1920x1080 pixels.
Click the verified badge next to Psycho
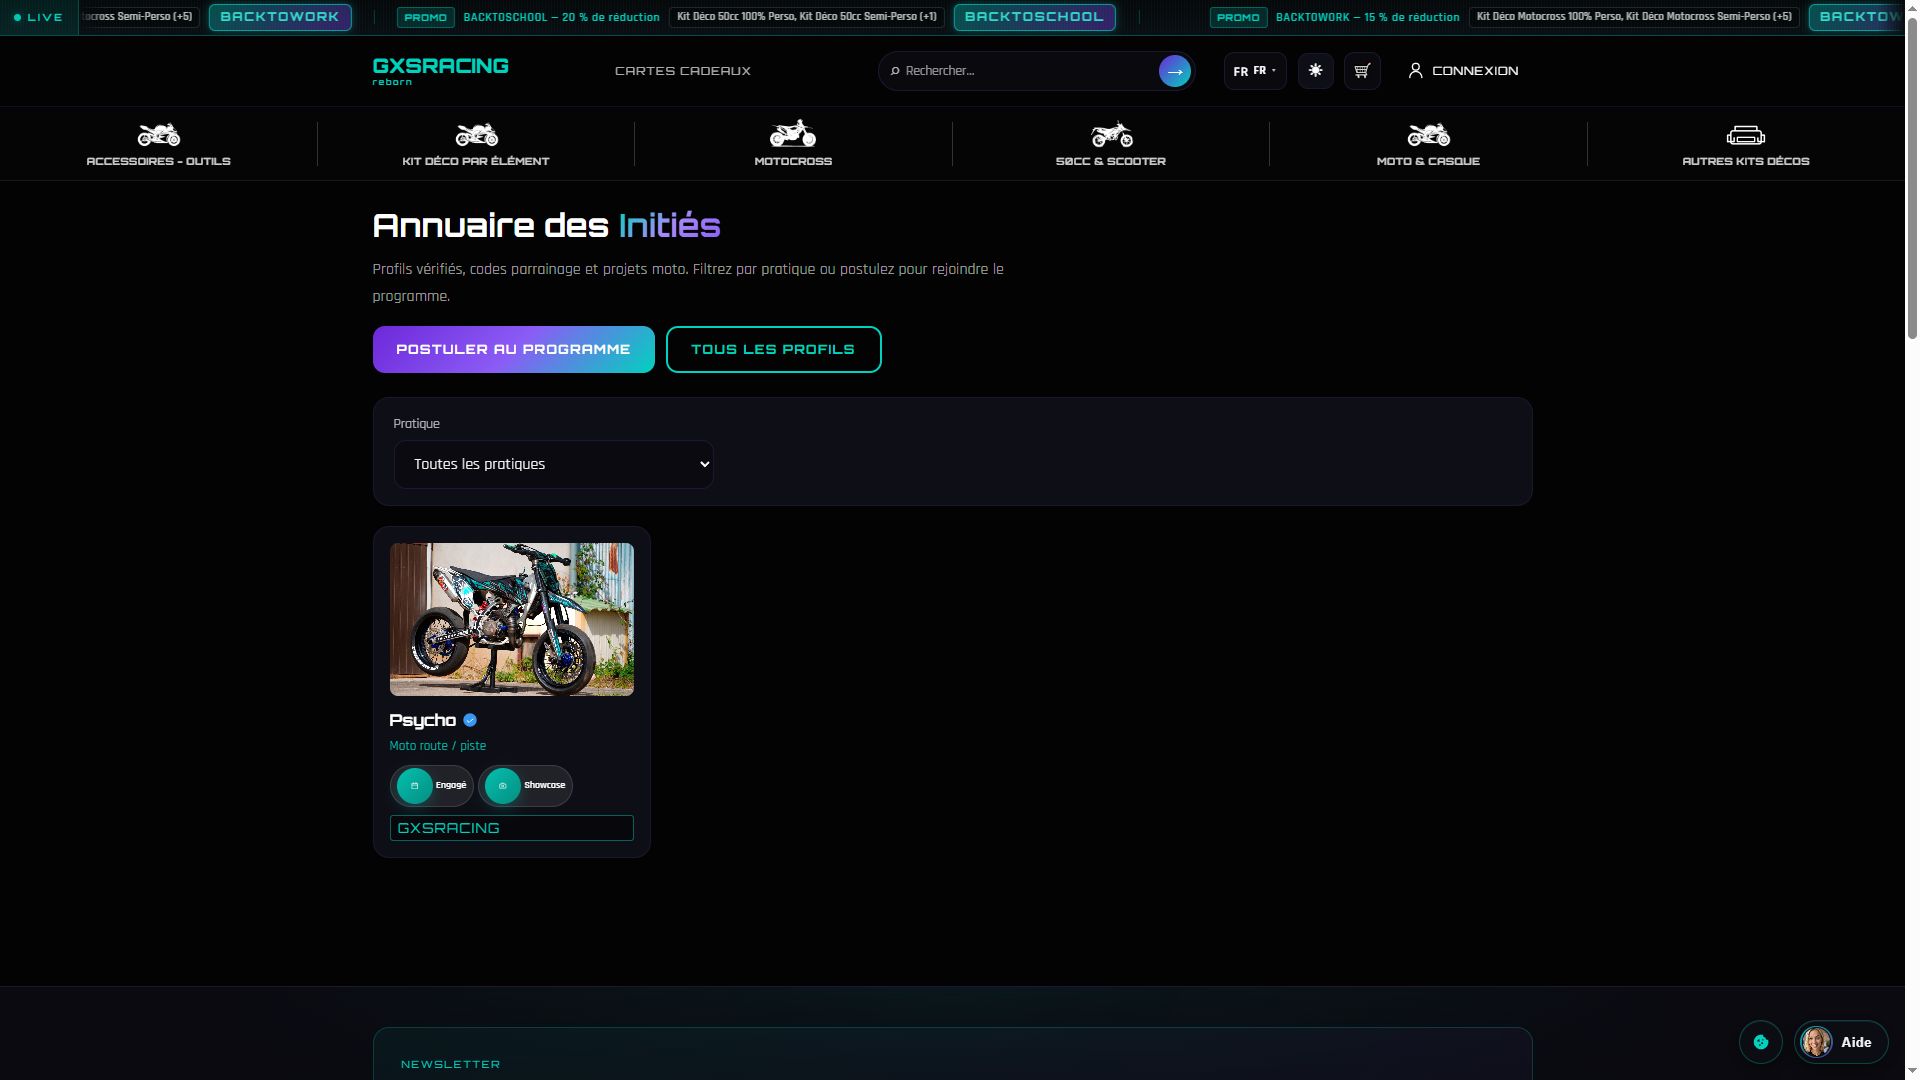[x=470, y=720]
